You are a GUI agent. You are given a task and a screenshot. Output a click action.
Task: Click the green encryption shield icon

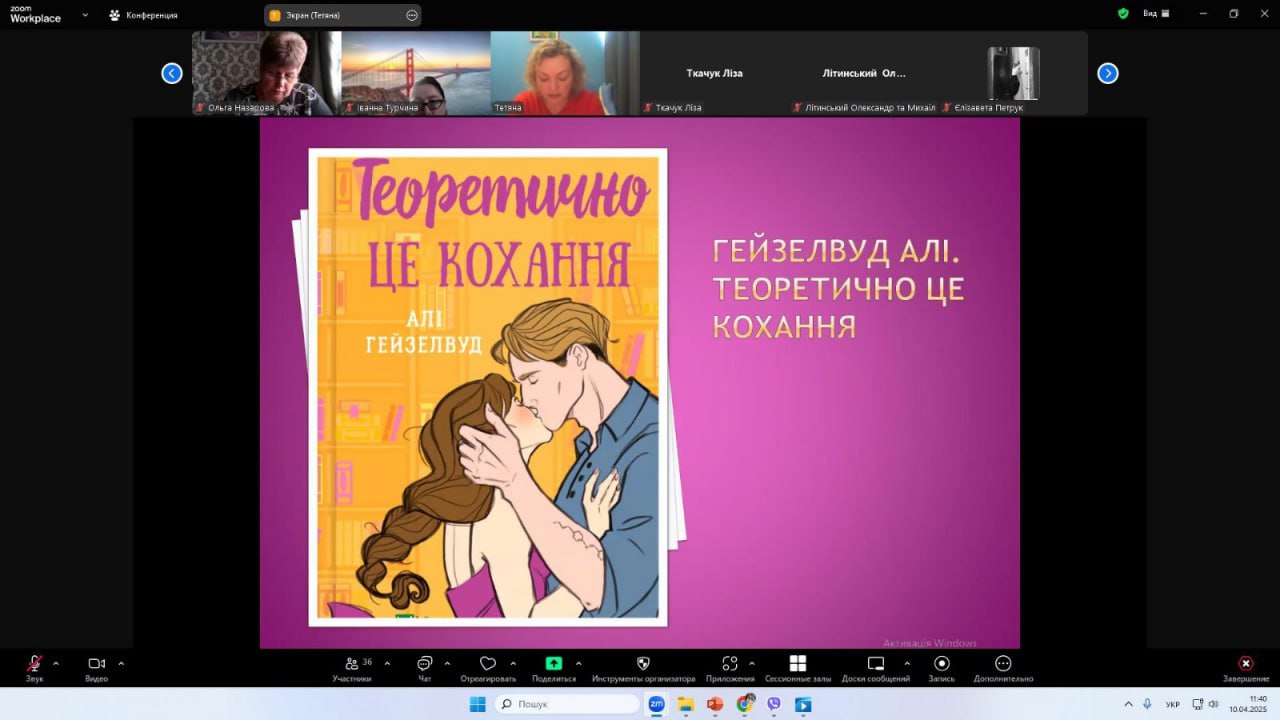click(x=1123, y=14)
